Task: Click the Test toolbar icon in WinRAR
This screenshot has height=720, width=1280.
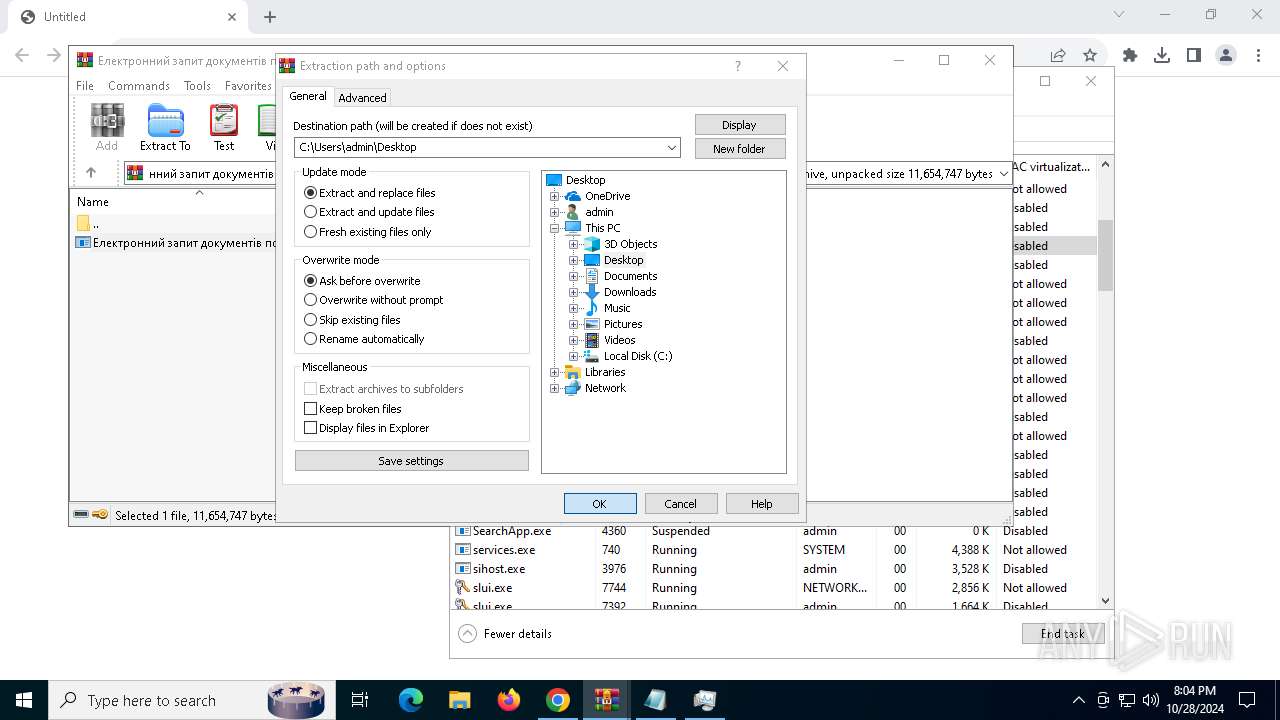Action: point(224,128)
